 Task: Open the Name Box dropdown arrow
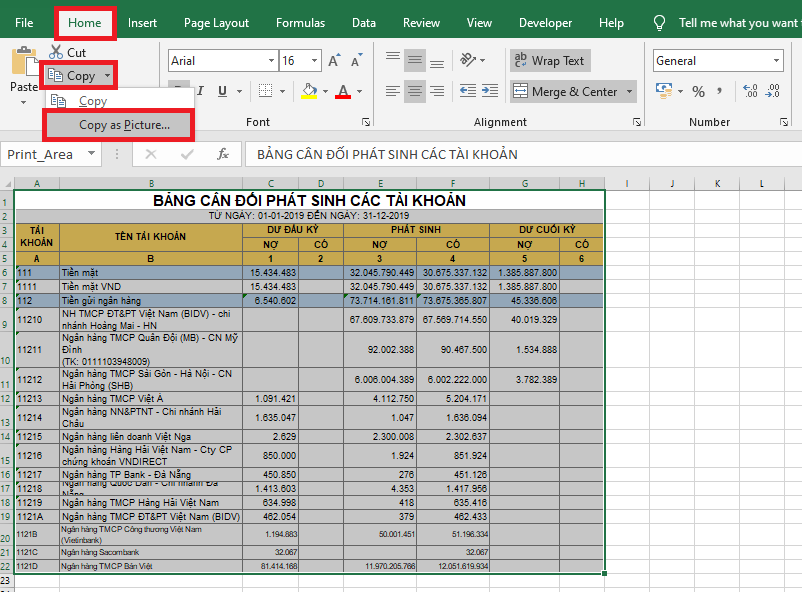(x=91, y=155)
